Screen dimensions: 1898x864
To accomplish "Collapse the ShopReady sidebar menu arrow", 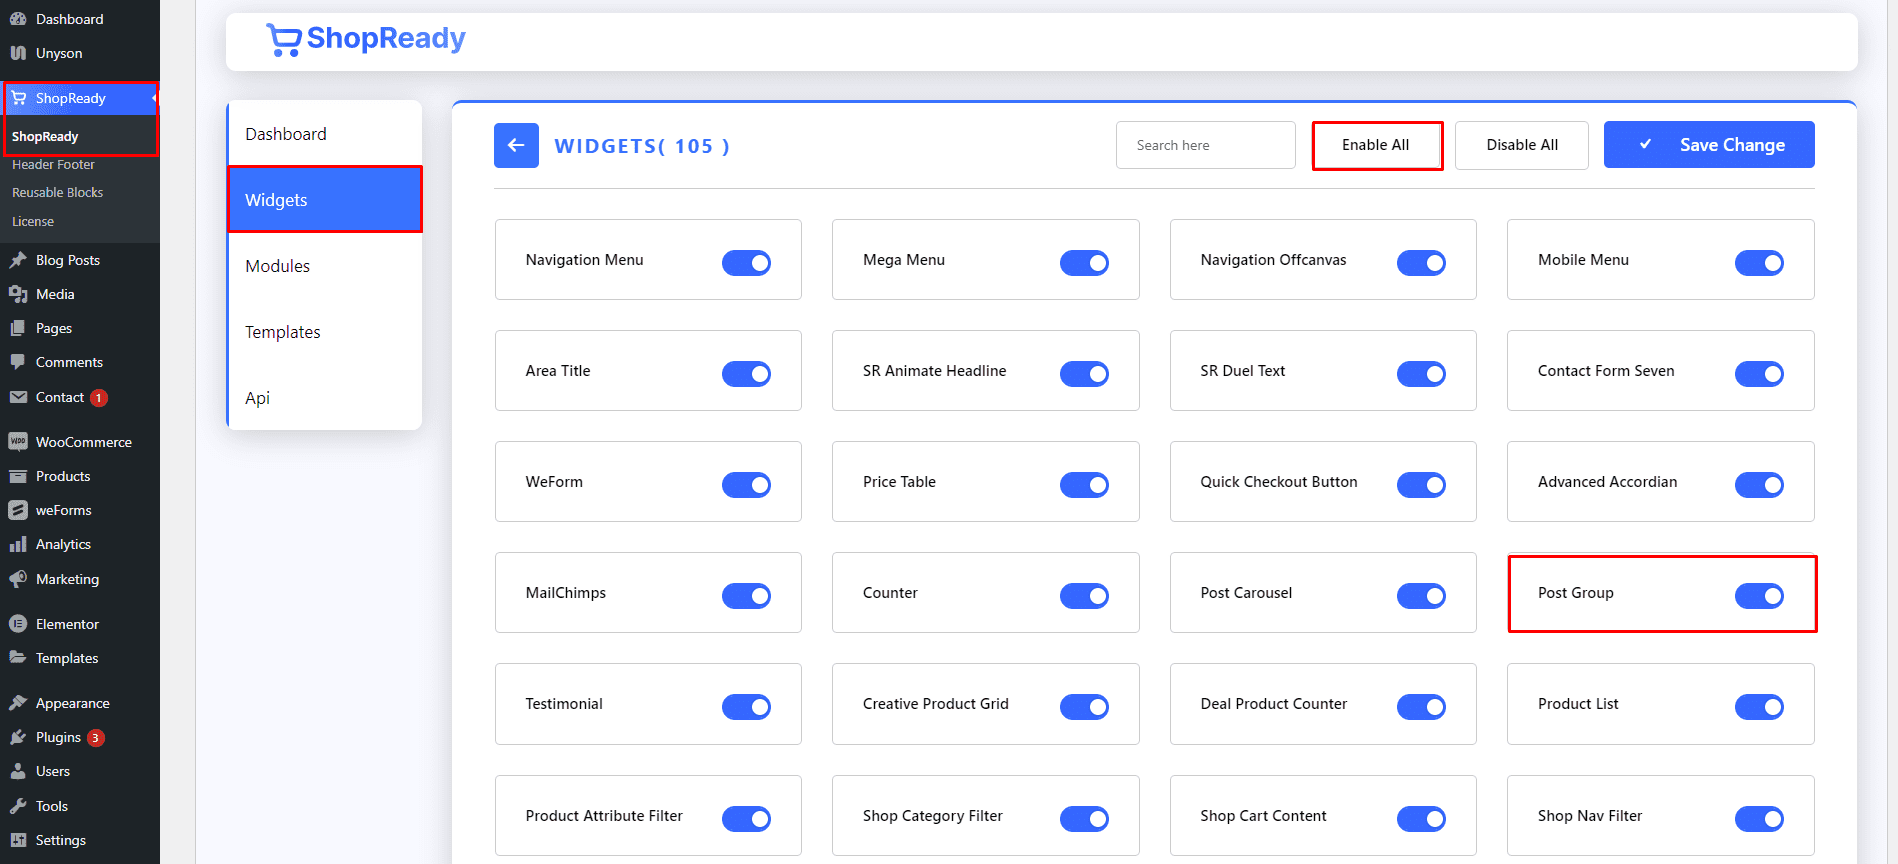I will coord(154,98).
